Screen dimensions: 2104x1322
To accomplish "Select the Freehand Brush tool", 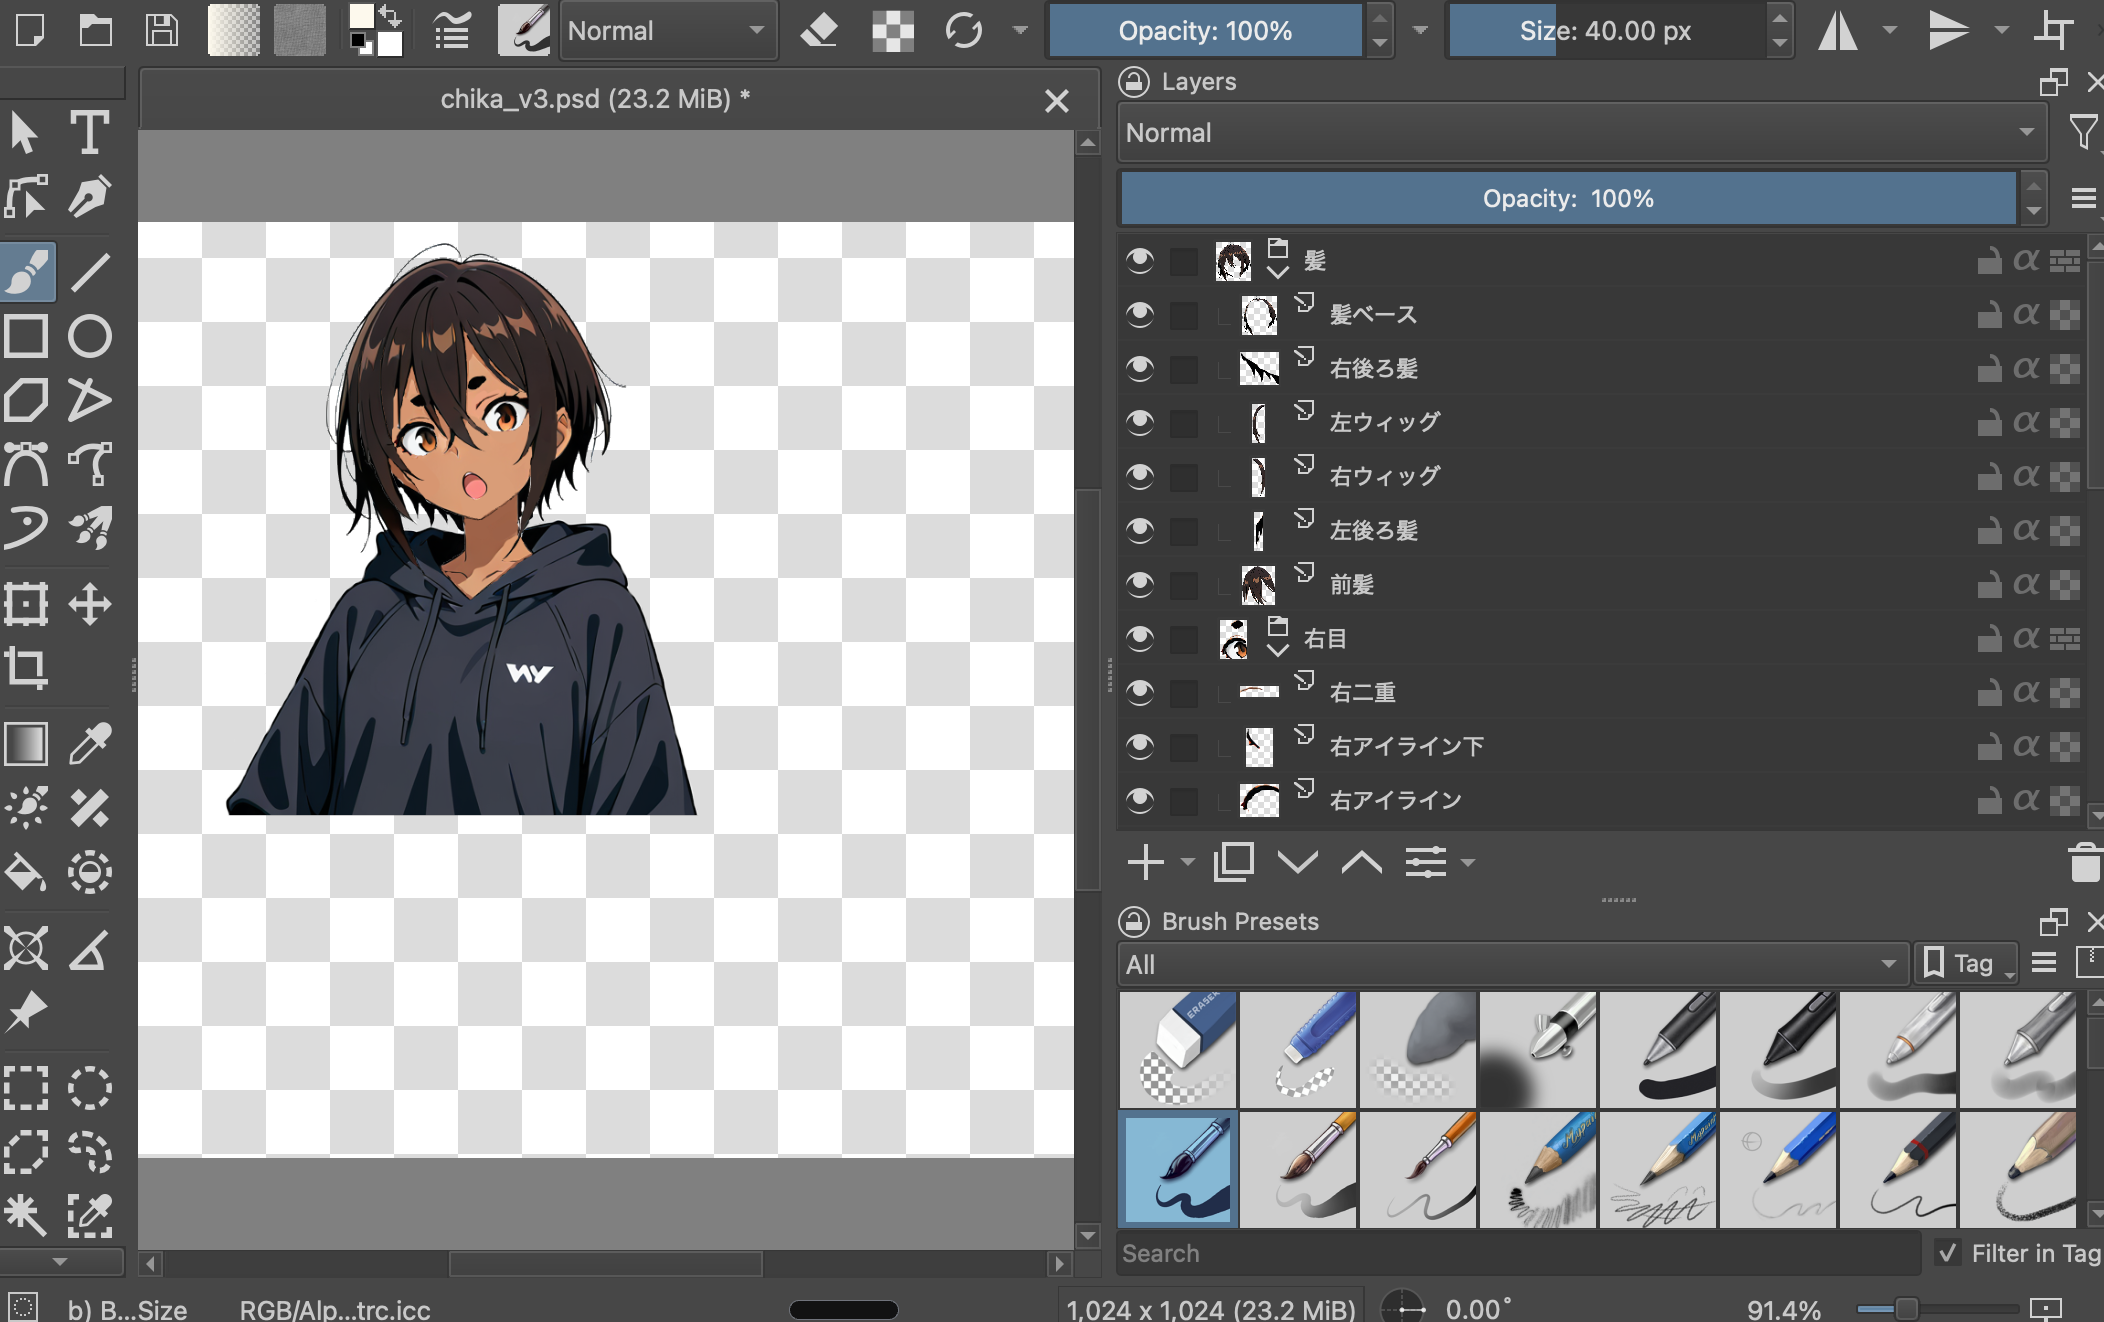I will [x=28, y=270].
